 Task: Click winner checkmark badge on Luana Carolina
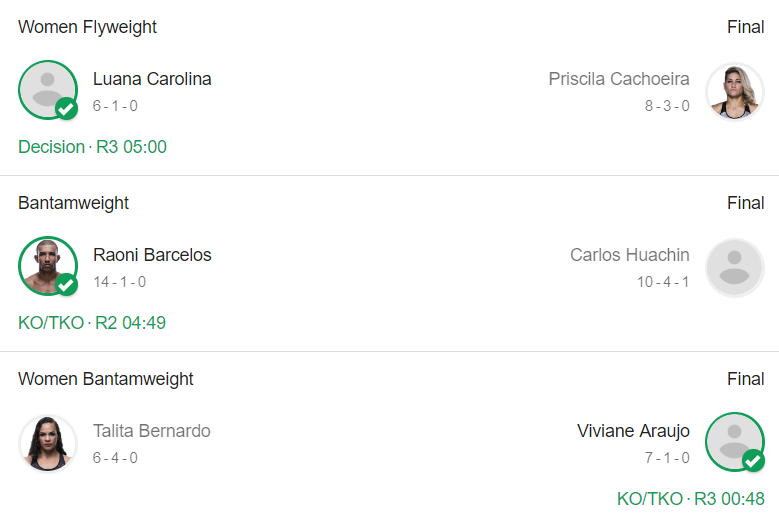click(x=67, y=109)
